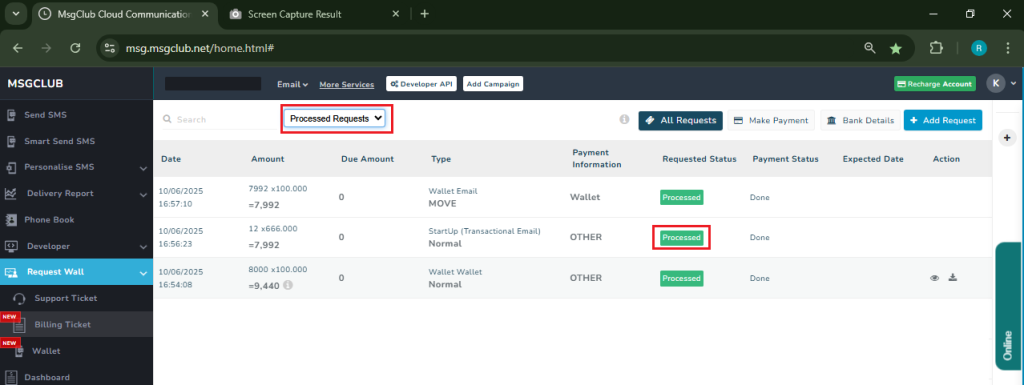This screenshot has width=1024, height=385.
Task: Click Processed badge in Wallet Wallet row
Action: pyautogui.click(x=681, y=278)
